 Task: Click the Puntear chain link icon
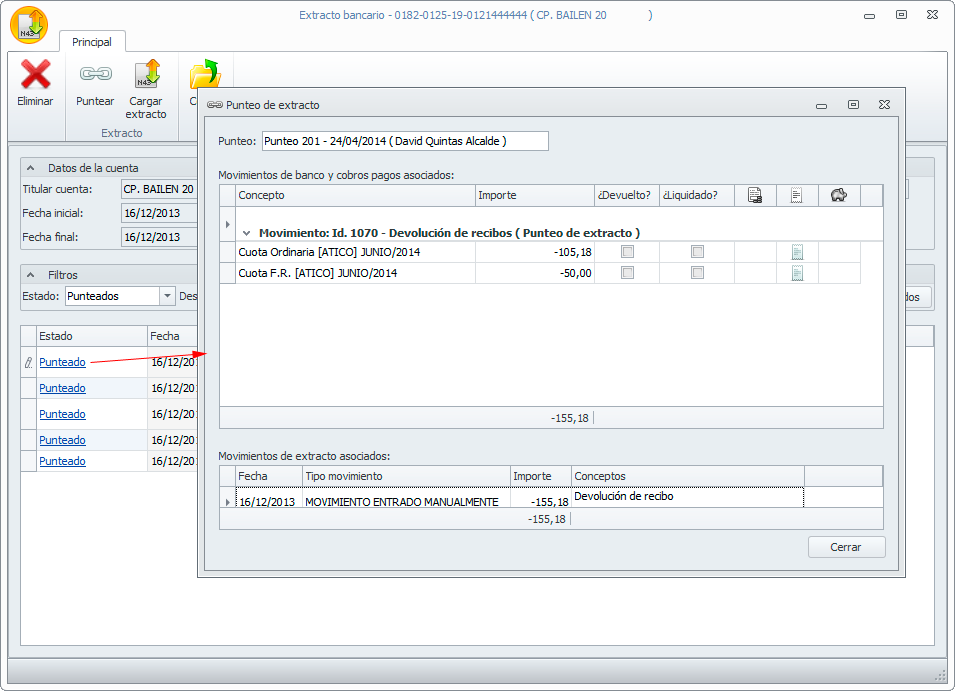click(x=95, y=75)
